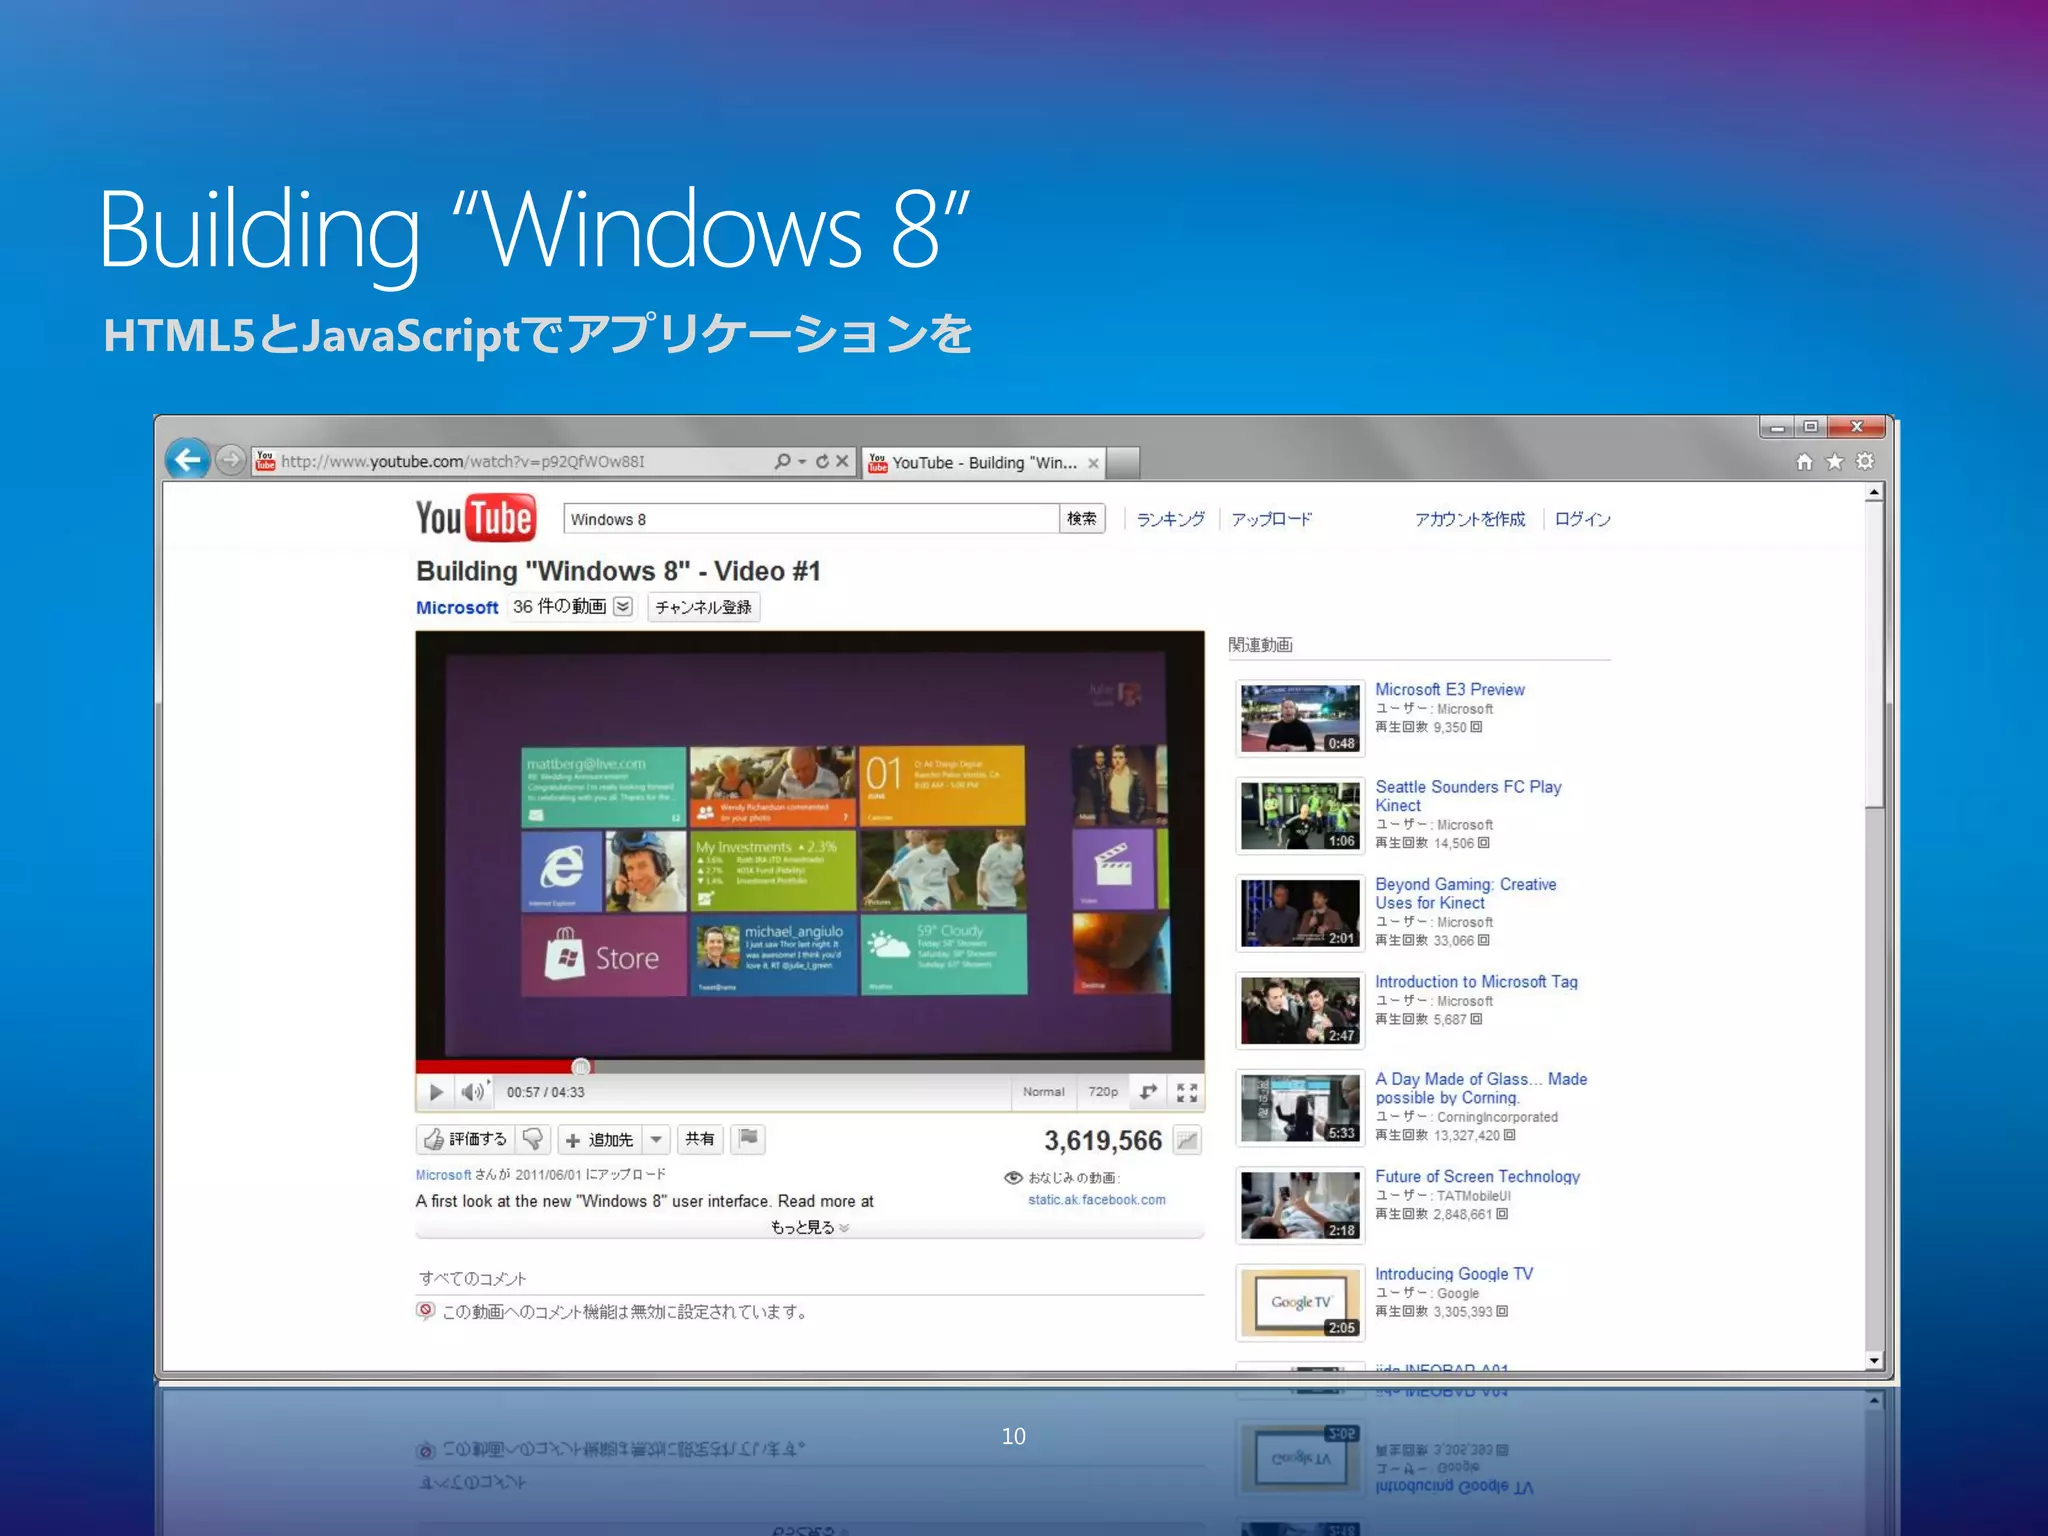Open the browser Home icon
2048x1536 pixels.
pos(1804,461)
